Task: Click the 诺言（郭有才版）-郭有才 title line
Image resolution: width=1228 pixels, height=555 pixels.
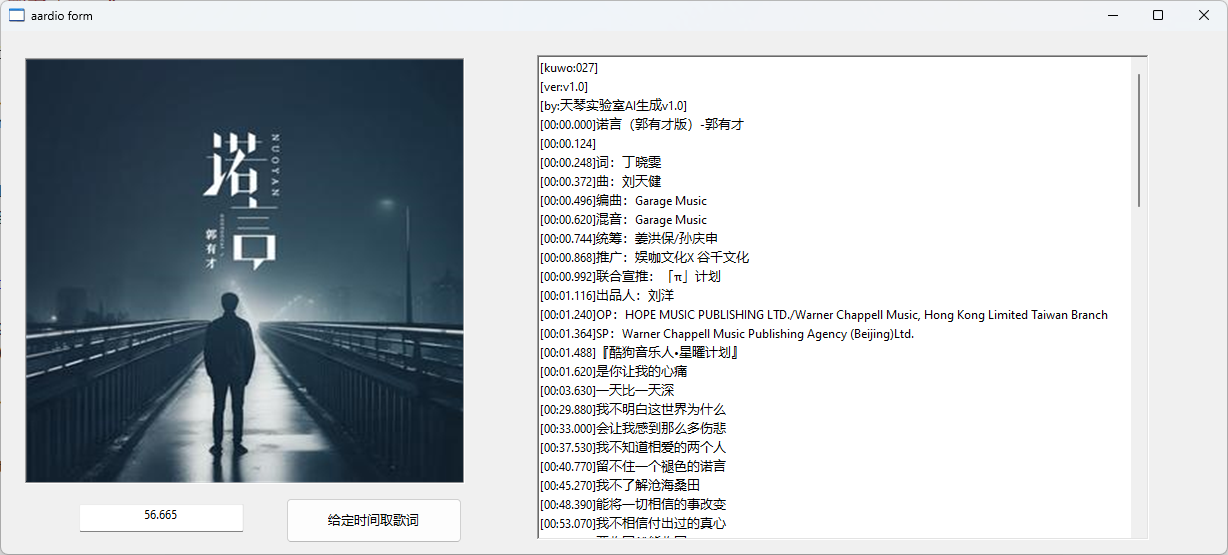Action: [x=642, y=125]
